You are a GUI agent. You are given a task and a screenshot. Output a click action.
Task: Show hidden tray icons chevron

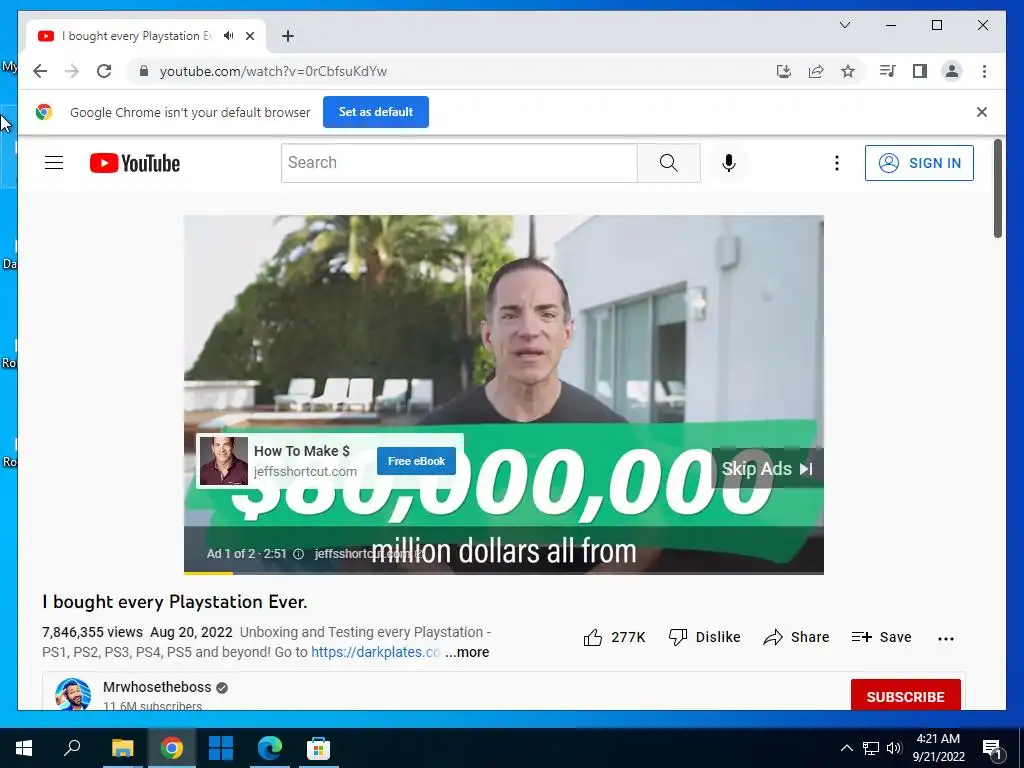846,748
